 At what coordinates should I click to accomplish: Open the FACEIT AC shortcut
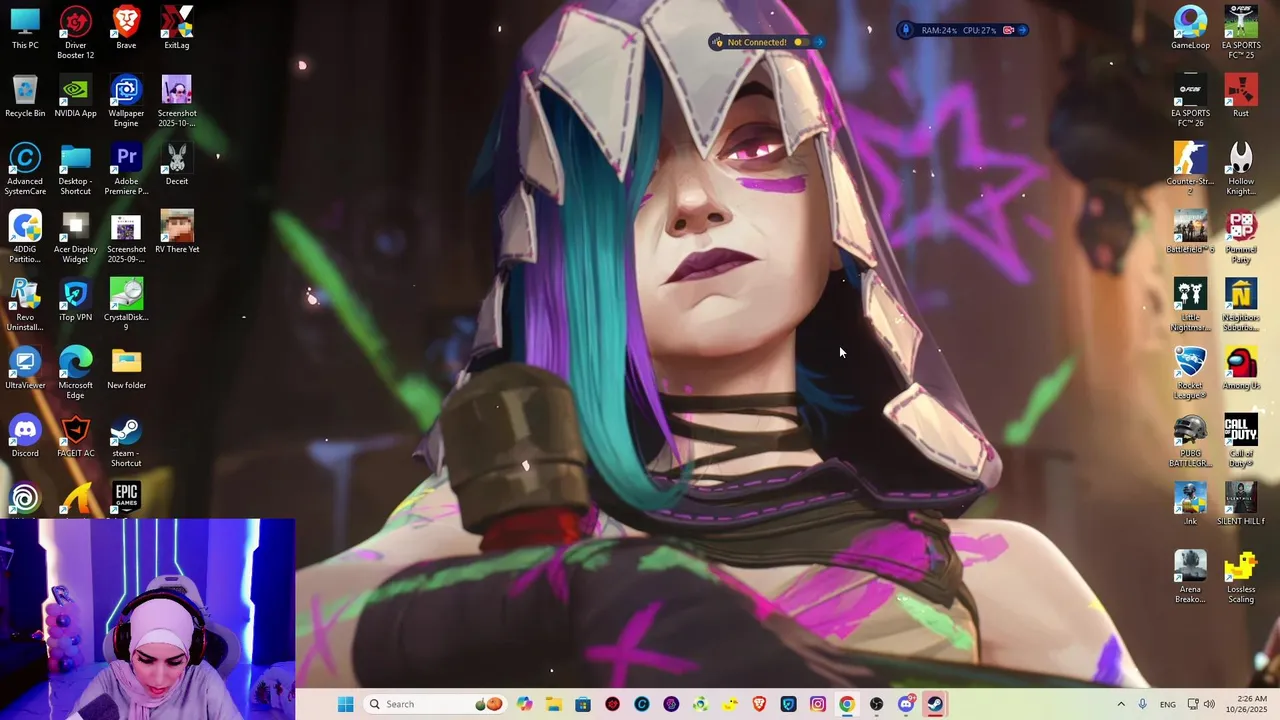75,436
